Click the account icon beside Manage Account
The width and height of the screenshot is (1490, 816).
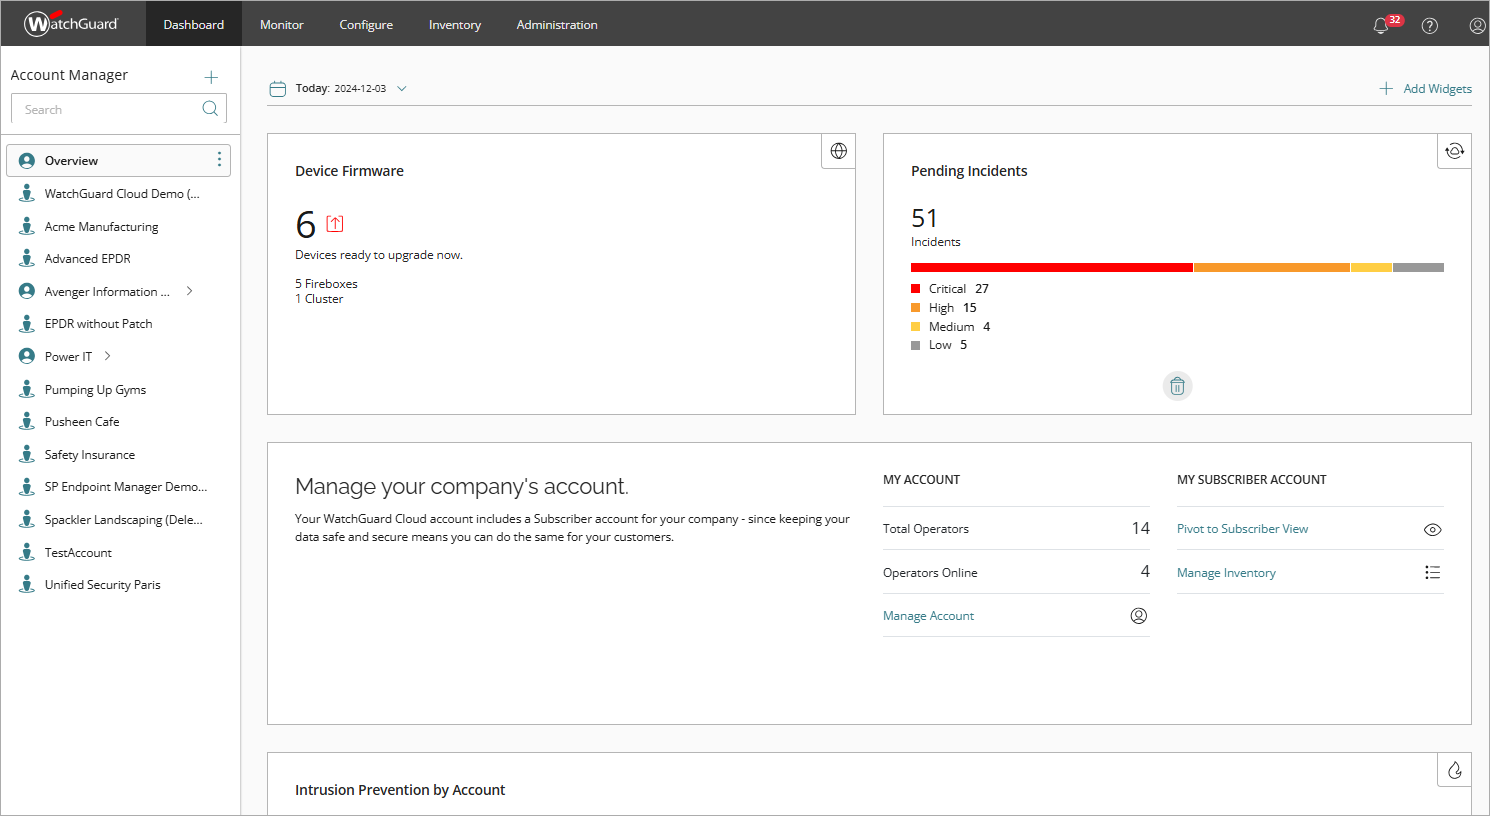[x=1138, y=615]
